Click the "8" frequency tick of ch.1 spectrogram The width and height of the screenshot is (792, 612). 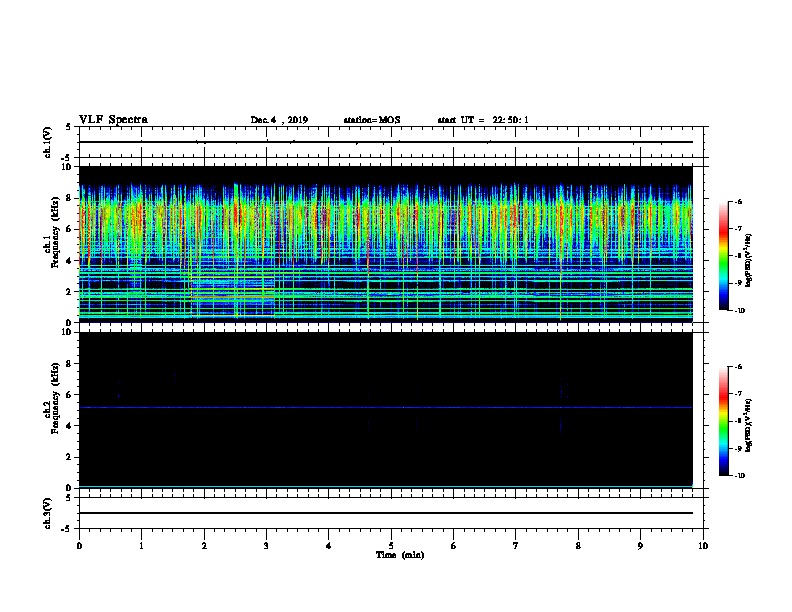[69, 198]
